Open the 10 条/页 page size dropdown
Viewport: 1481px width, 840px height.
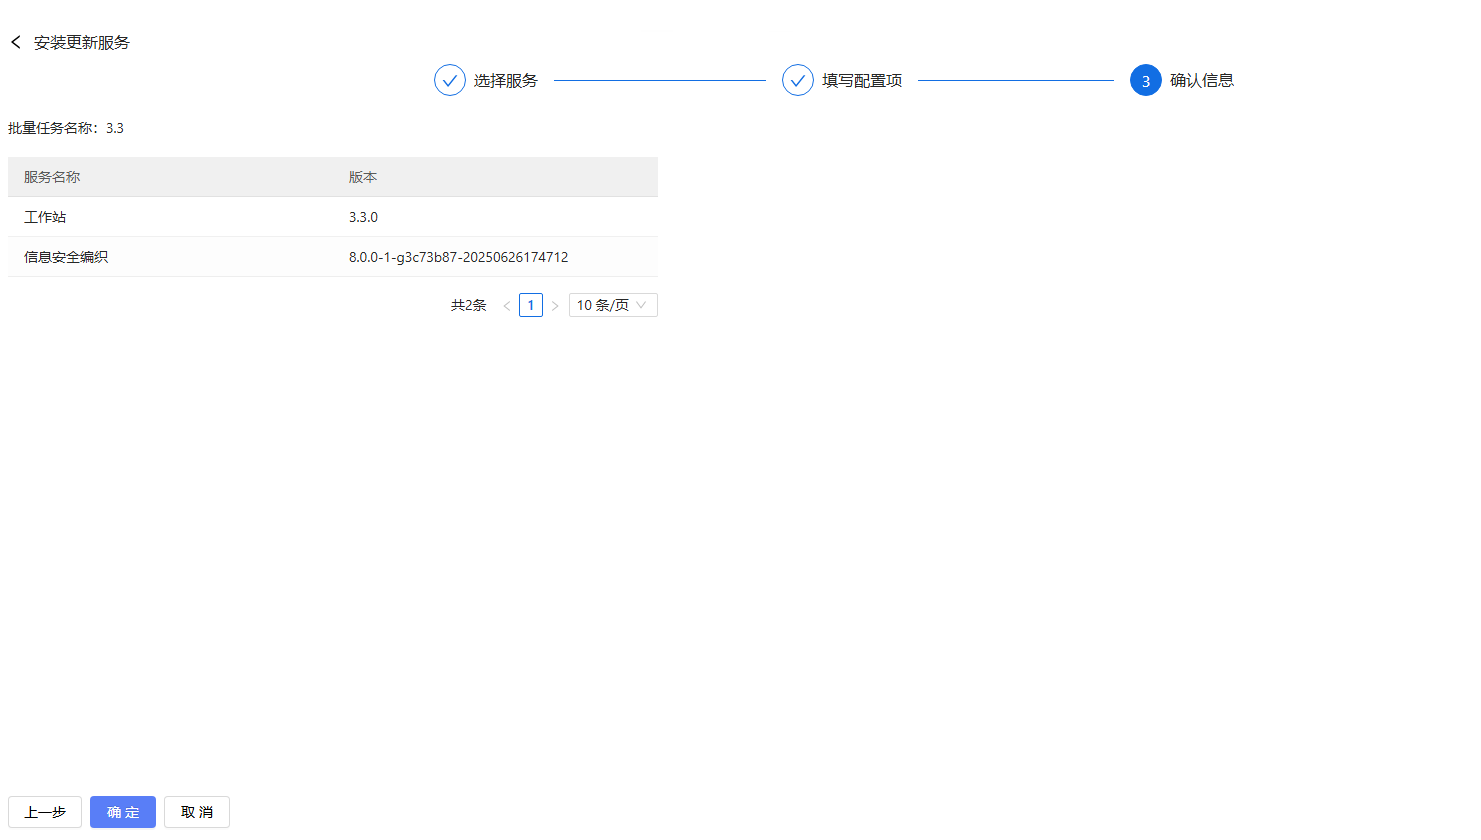(x=613, y=305)
